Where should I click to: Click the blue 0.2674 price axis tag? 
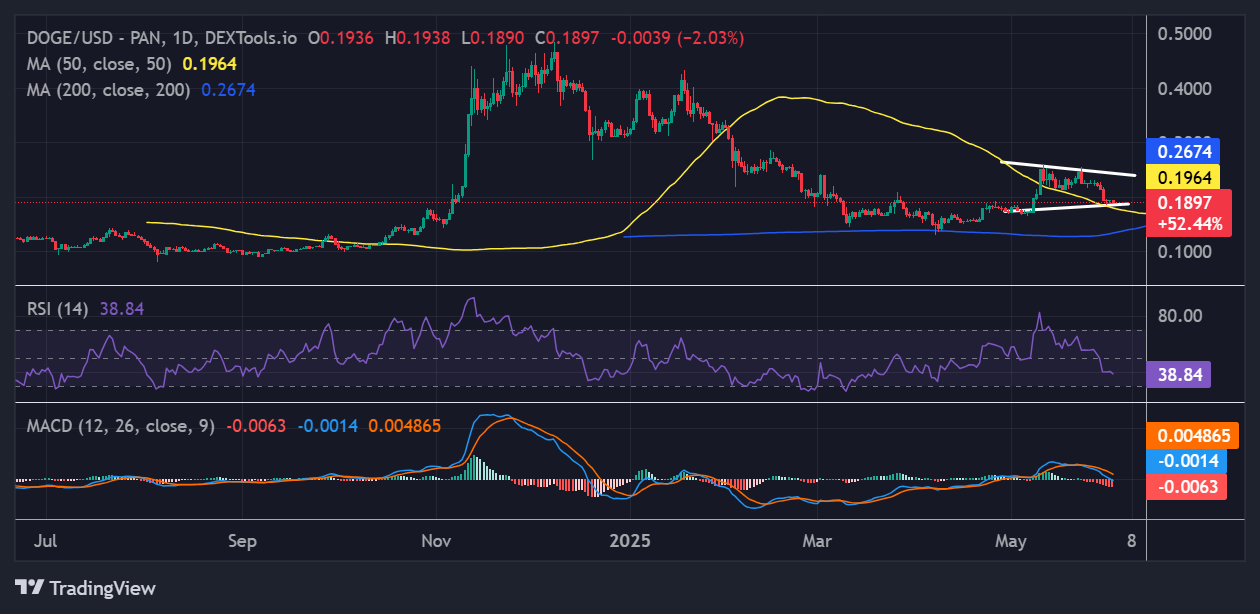point(1184,151)
